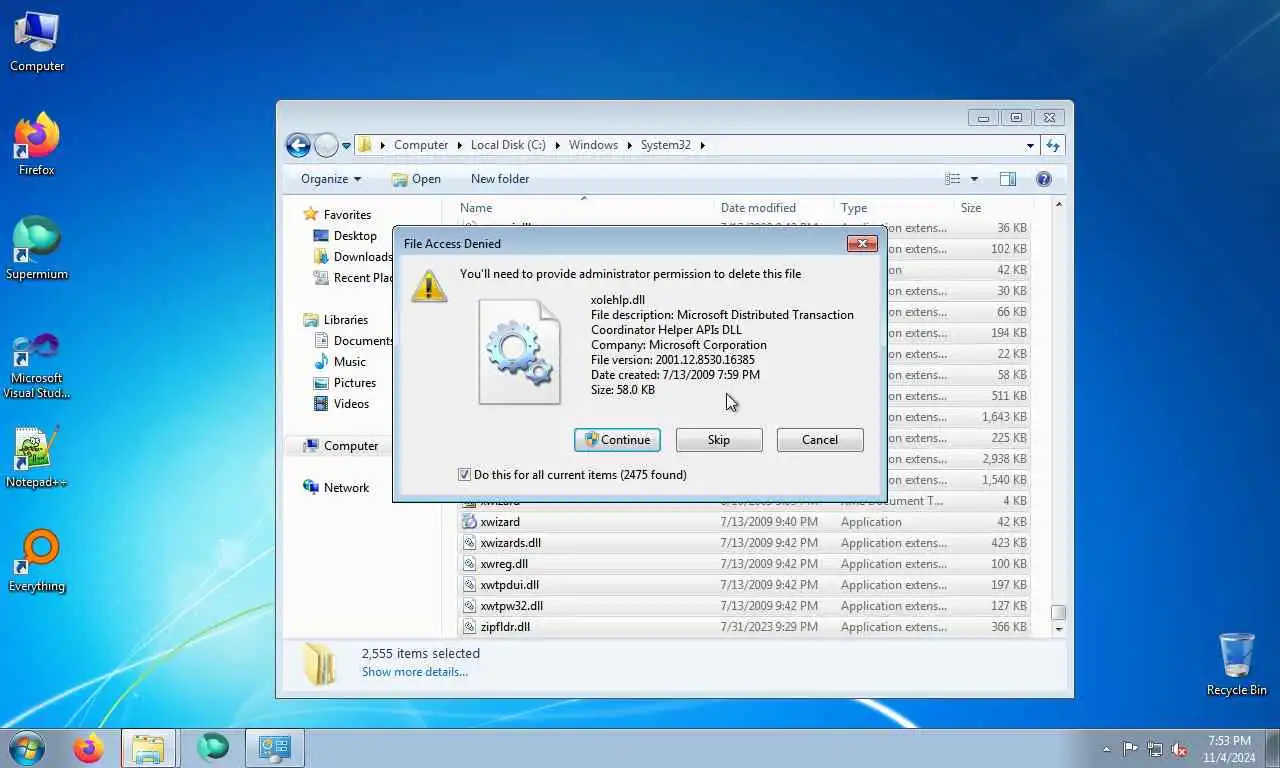Select the zipfldr.dll file
The height and width of the screenshot is (768, 1280).
(x=744, y=627)
